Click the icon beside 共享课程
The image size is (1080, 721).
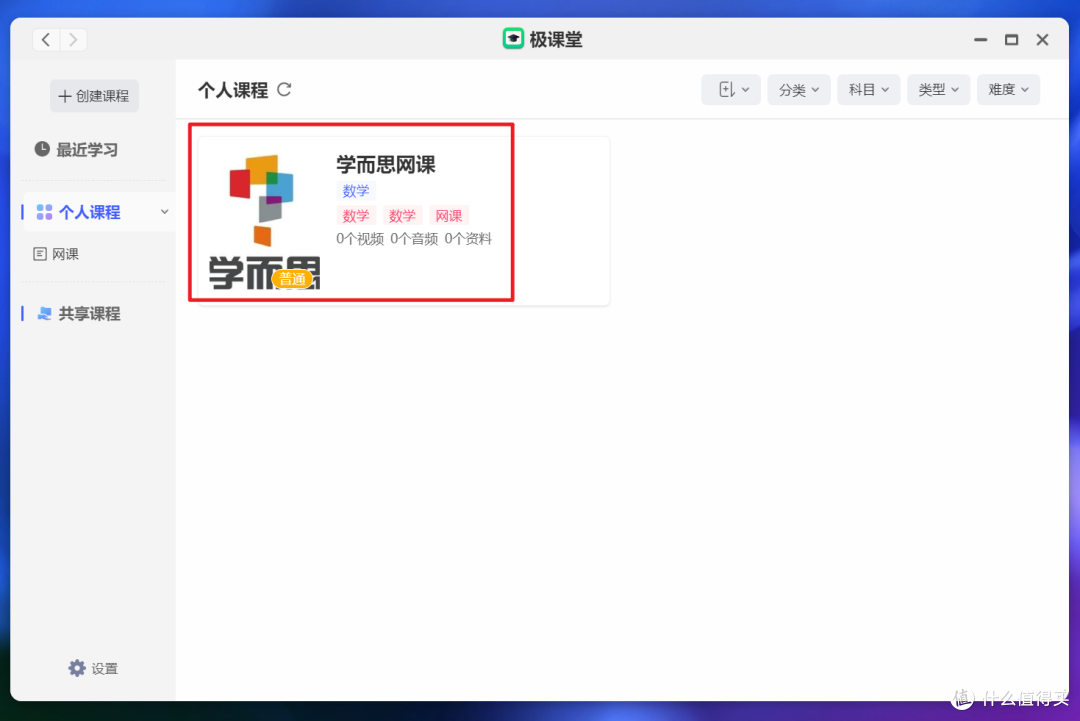pyautogui.click(x=44, y=313)
